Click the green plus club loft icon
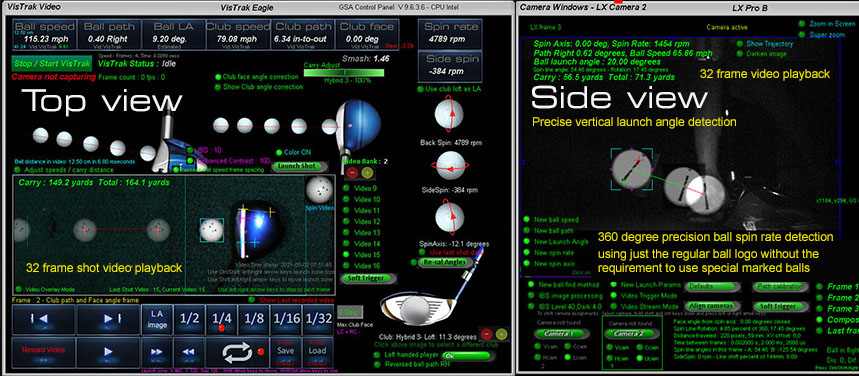 (501, 334)
